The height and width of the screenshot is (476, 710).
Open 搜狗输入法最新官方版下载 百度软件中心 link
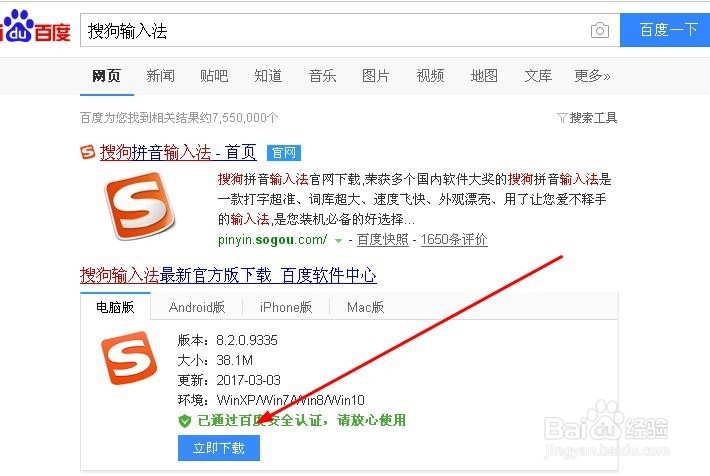[228, 275]
